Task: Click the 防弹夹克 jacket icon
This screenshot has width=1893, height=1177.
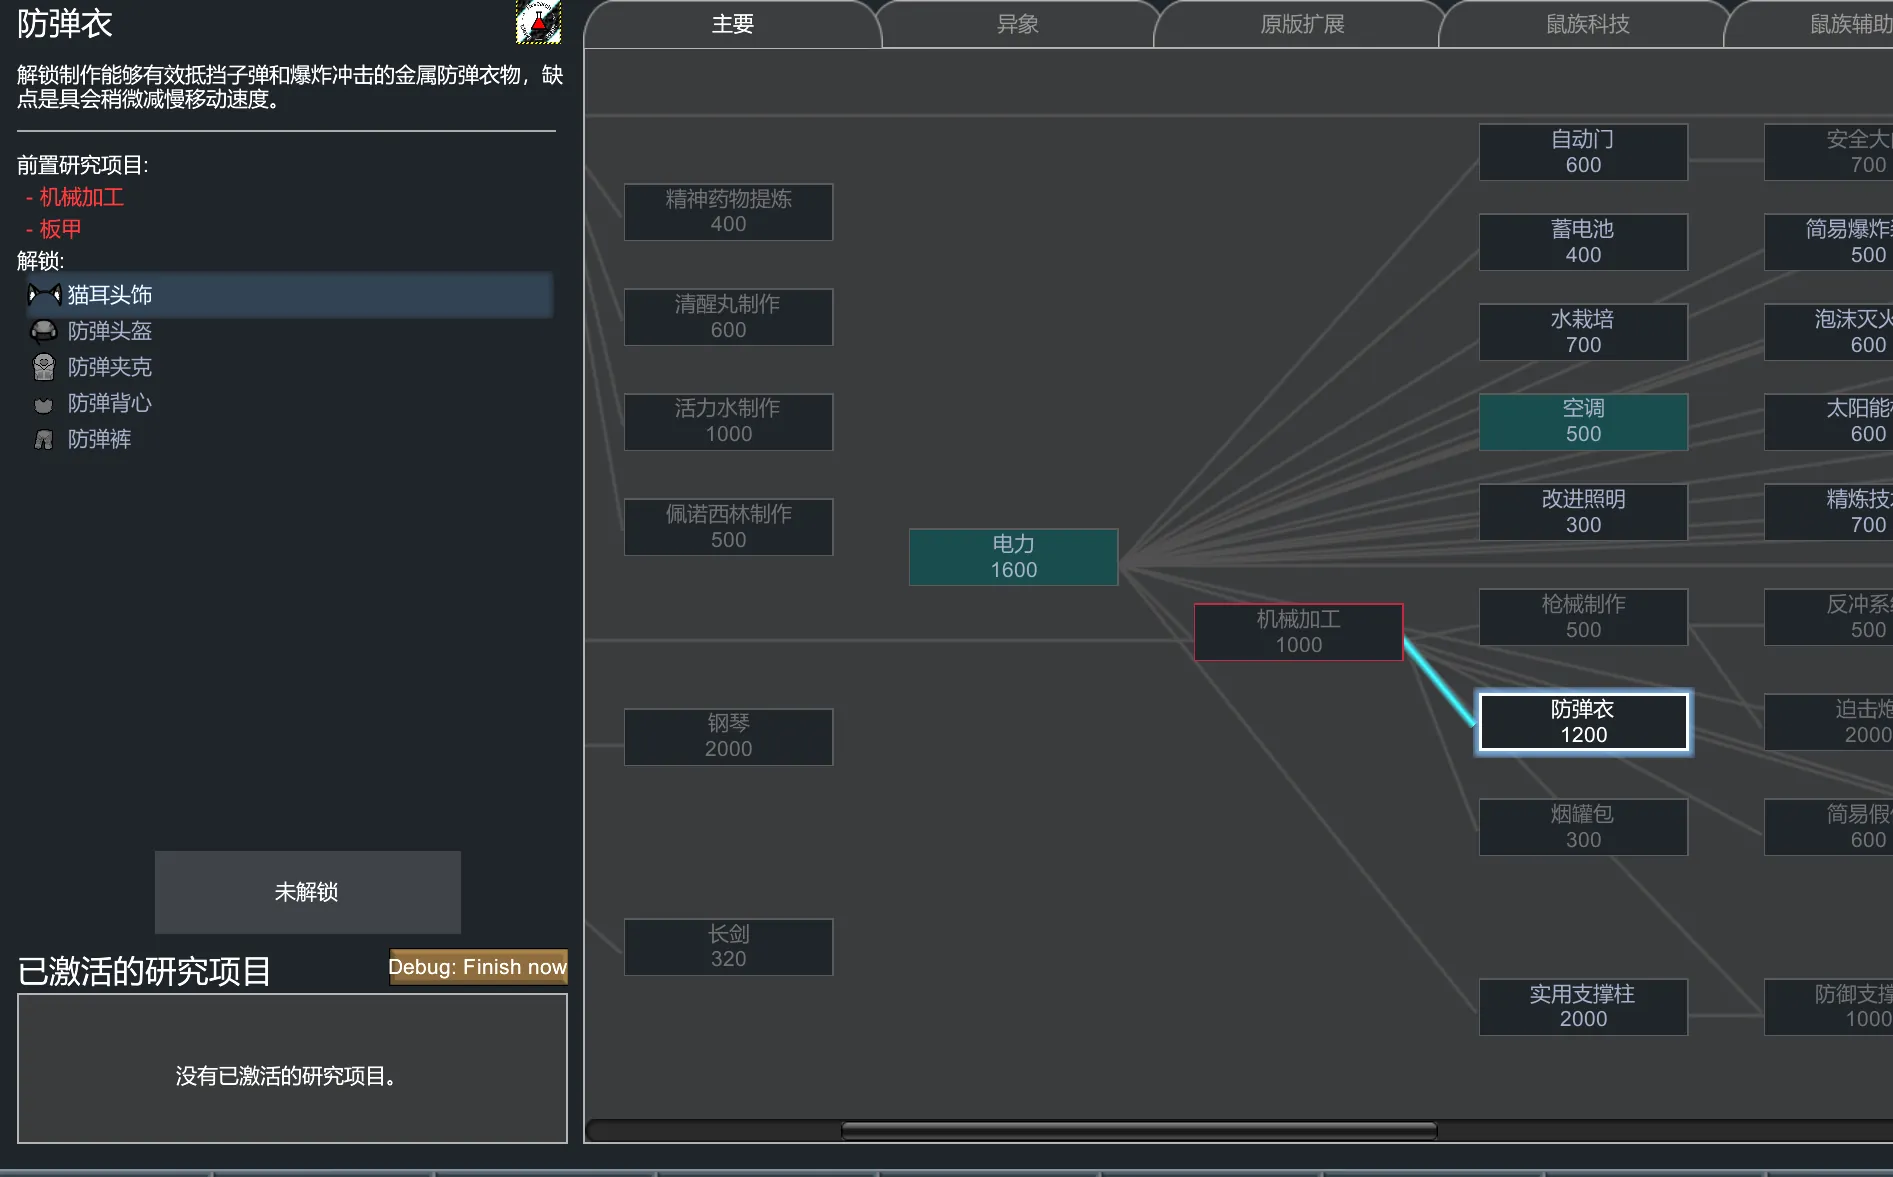Action: point(44,367)
